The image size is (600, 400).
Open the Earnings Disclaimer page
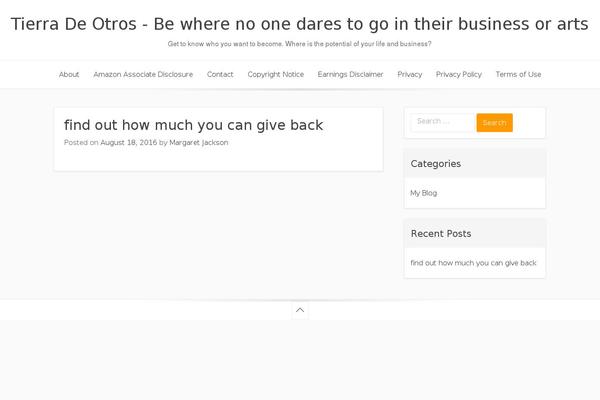pos(350,74)
